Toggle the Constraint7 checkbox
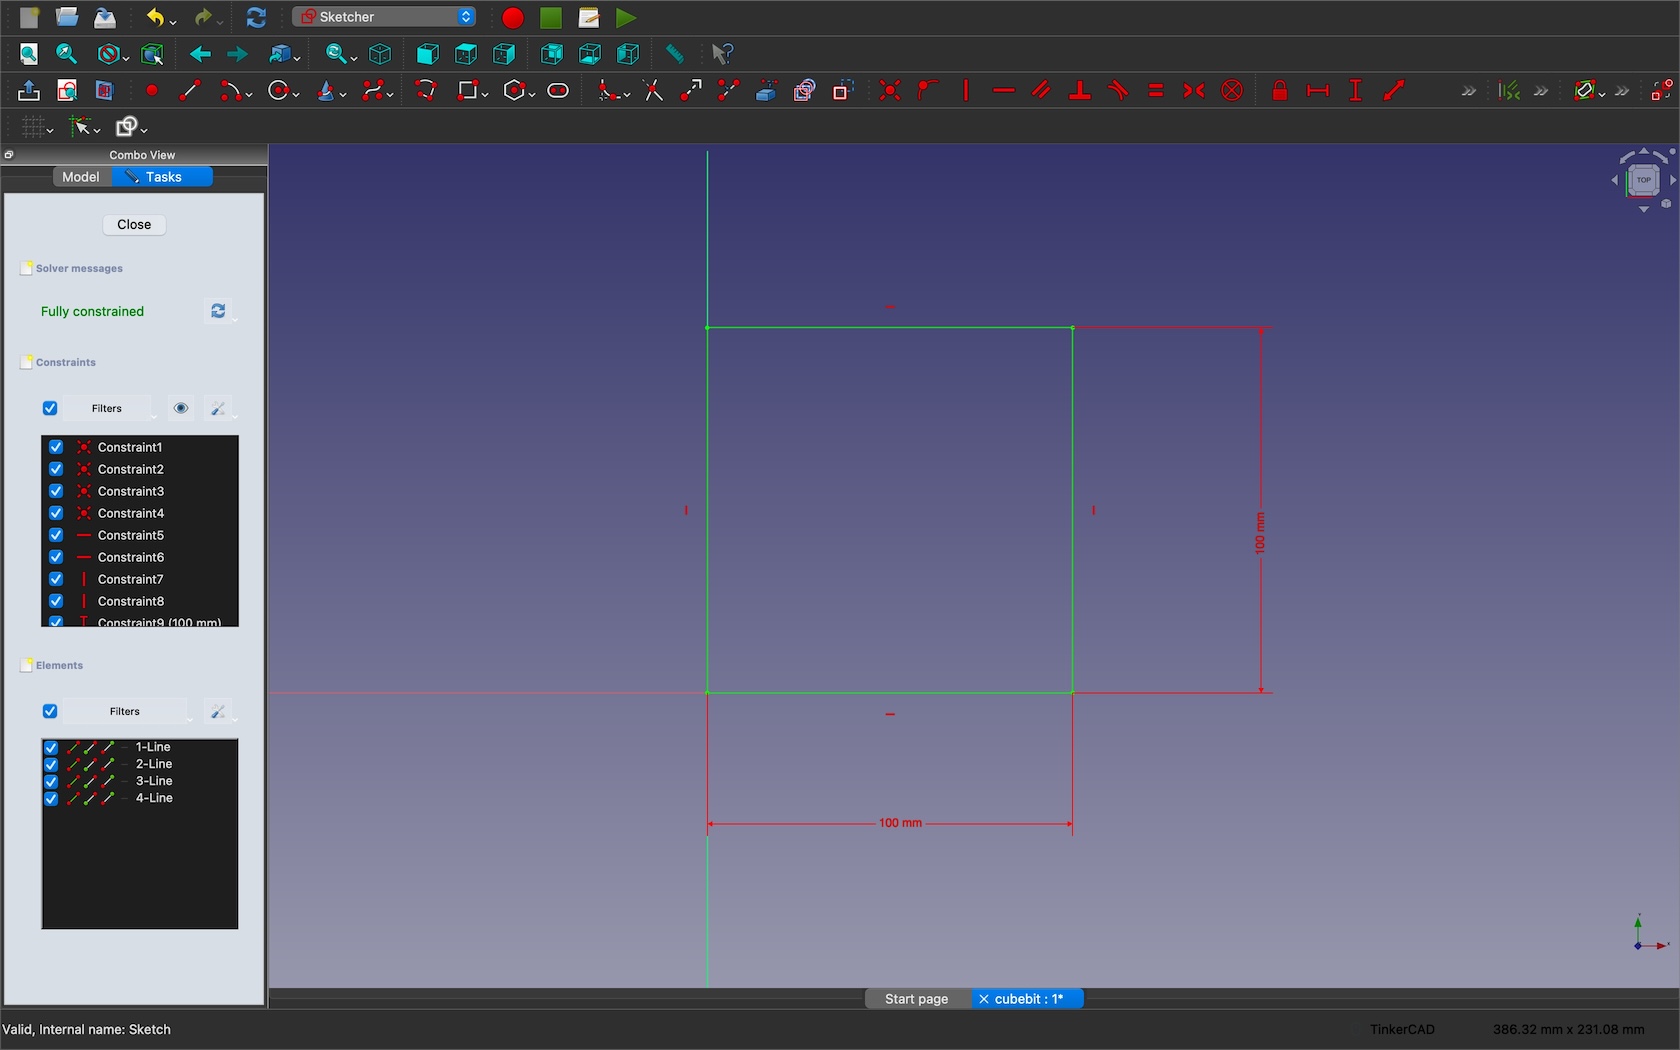The height and width of the screenshot is (1050, 1680). 56,579
